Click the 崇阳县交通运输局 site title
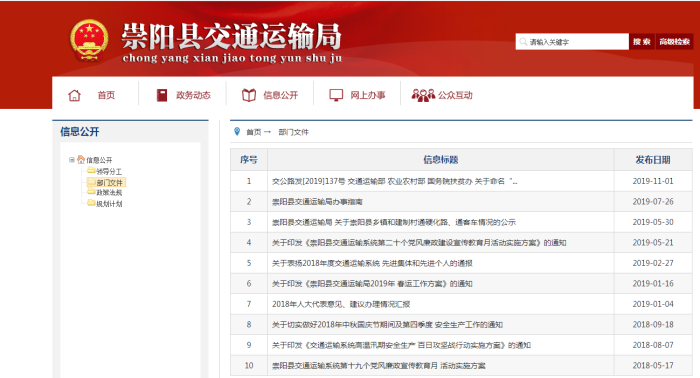Screen dimensions: 700x378 click(x=231, y=37)
